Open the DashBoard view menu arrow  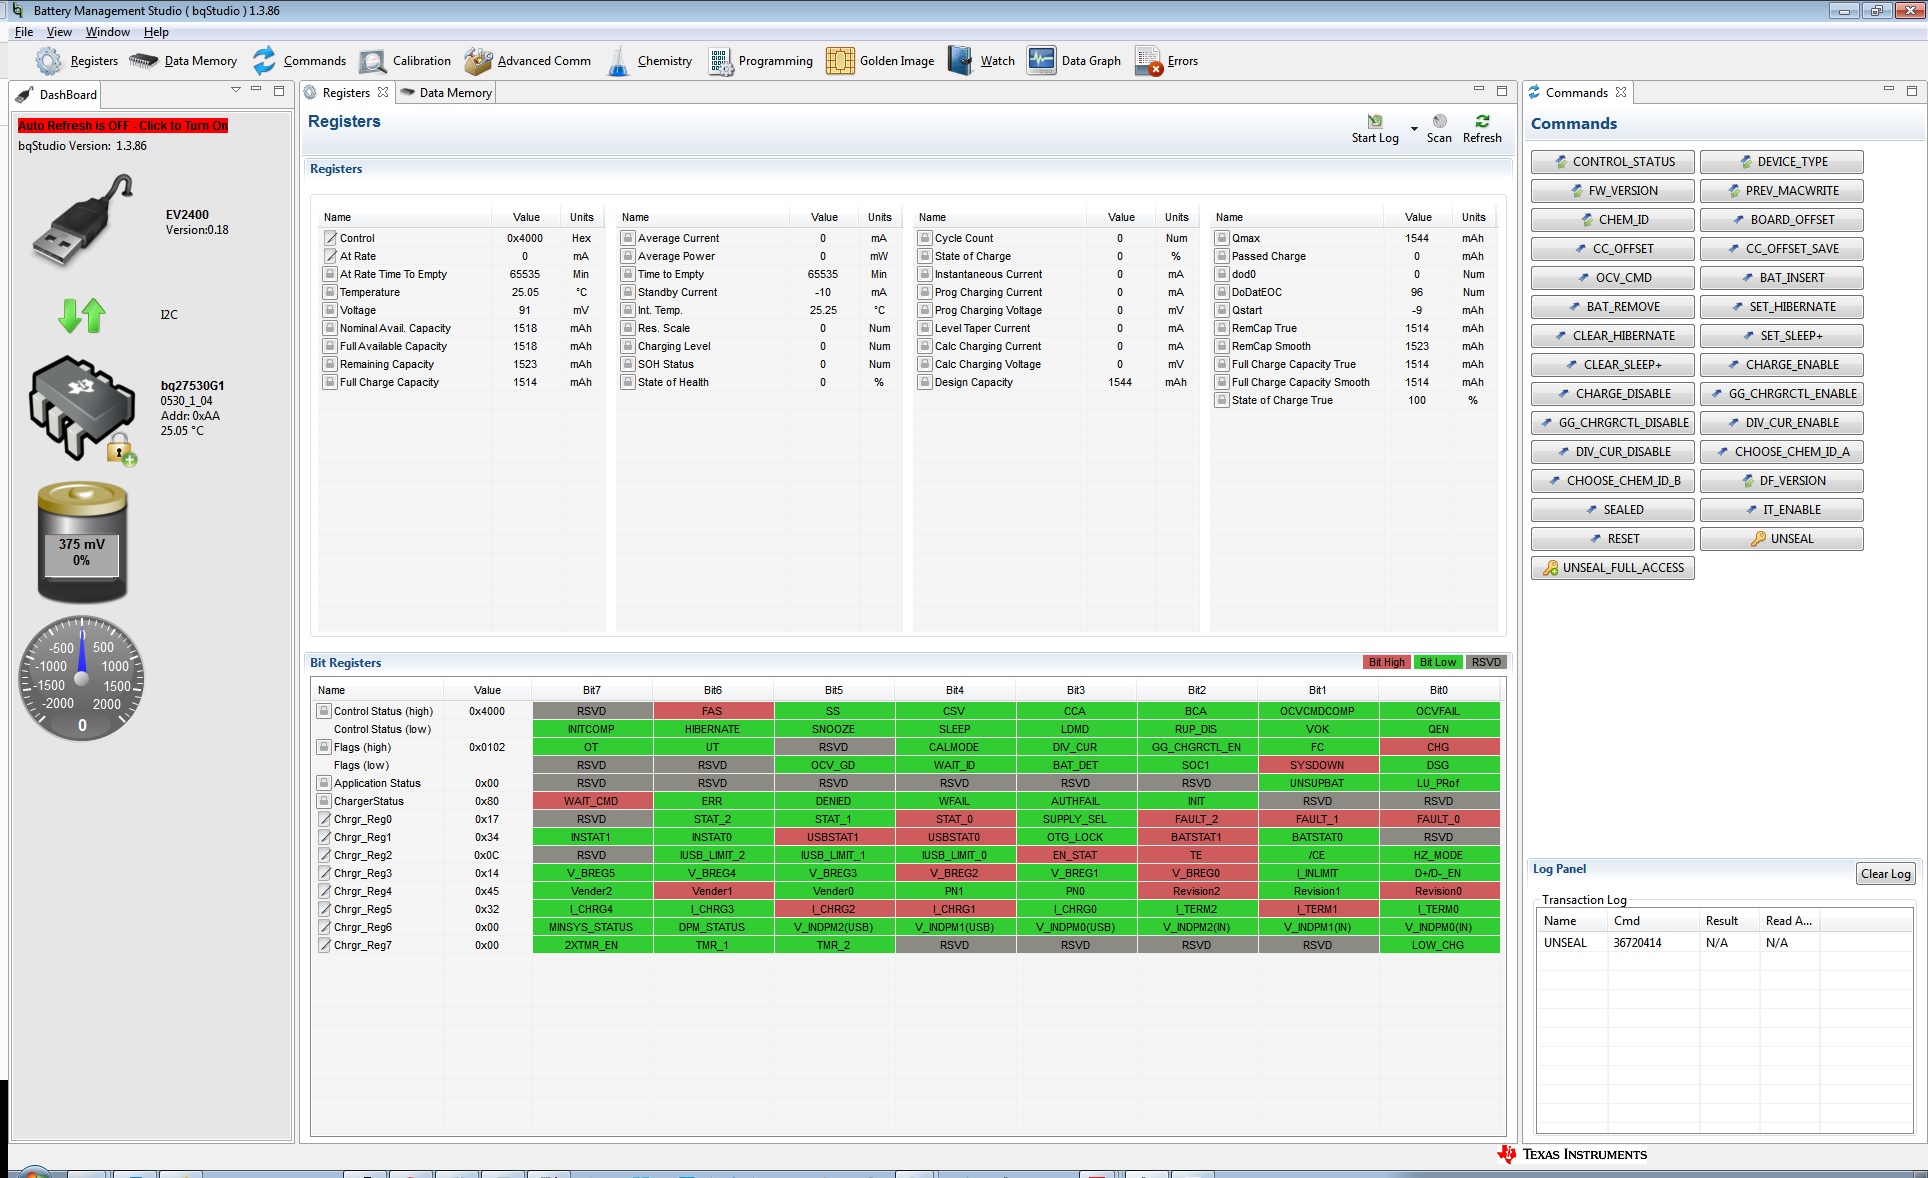coord(236,90)
